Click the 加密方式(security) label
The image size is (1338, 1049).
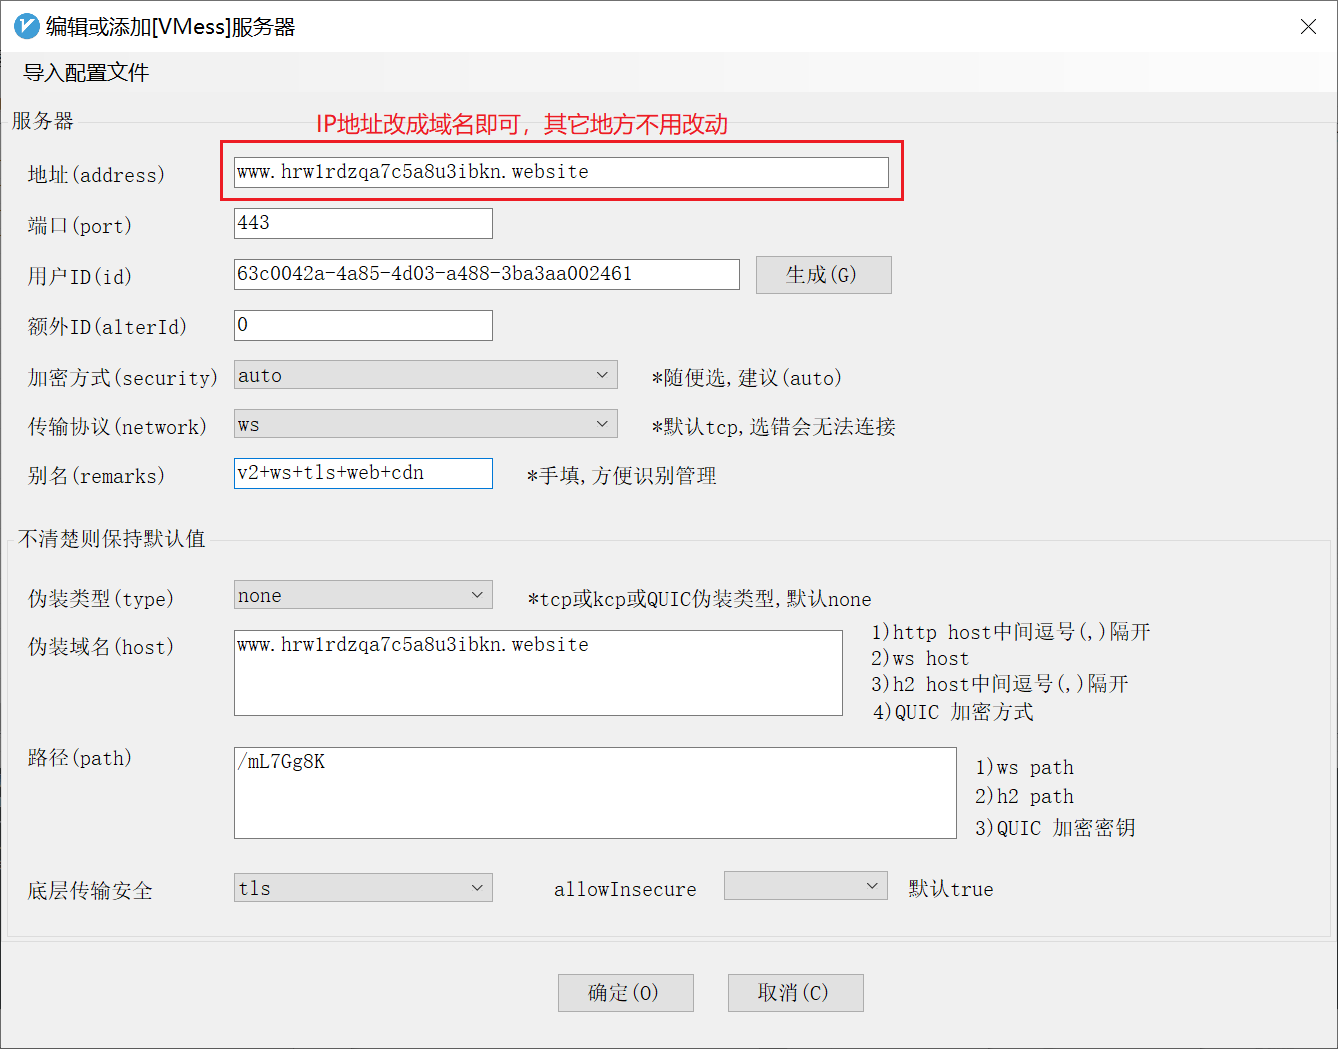coord(122,378)
